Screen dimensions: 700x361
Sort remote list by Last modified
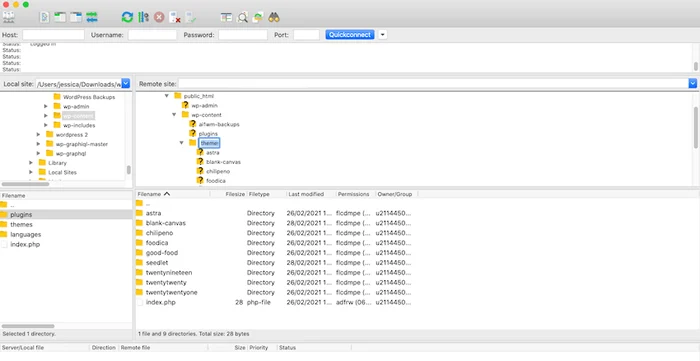tap(311, 194)
